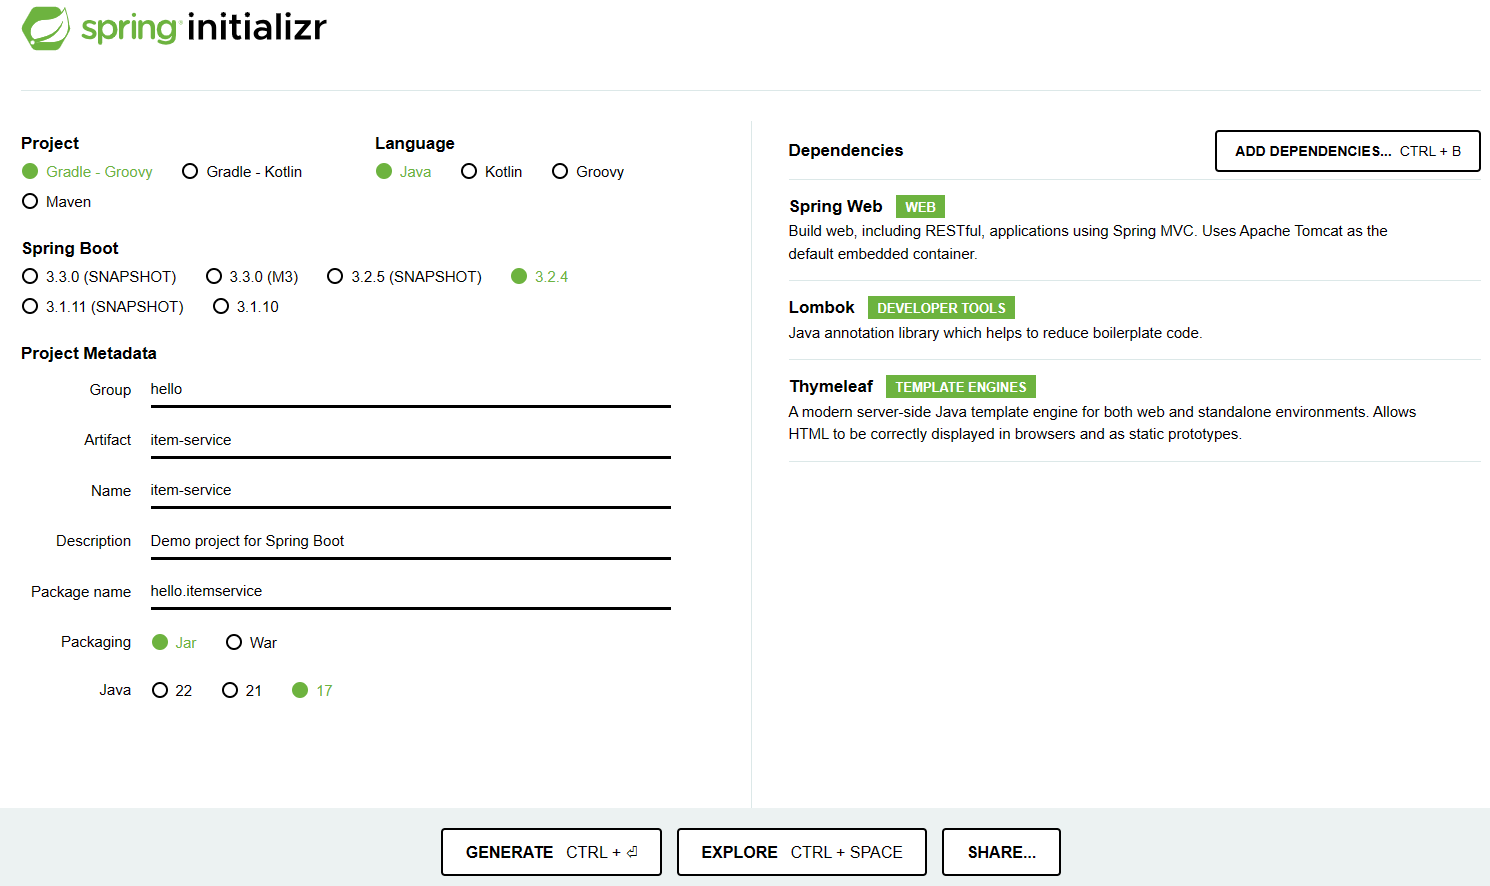This screenshot has height=886, width=1490.
Task: Select Java version 22
Action: 172,691
